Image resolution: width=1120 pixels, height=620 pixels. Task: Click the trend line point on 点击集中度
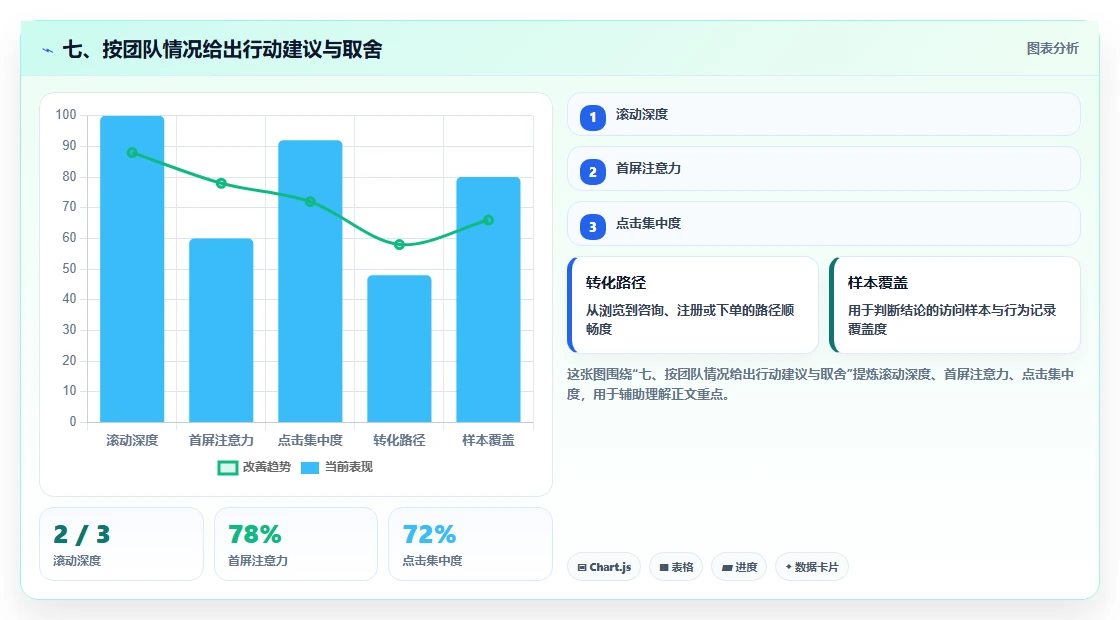click(x=310, y=201)
